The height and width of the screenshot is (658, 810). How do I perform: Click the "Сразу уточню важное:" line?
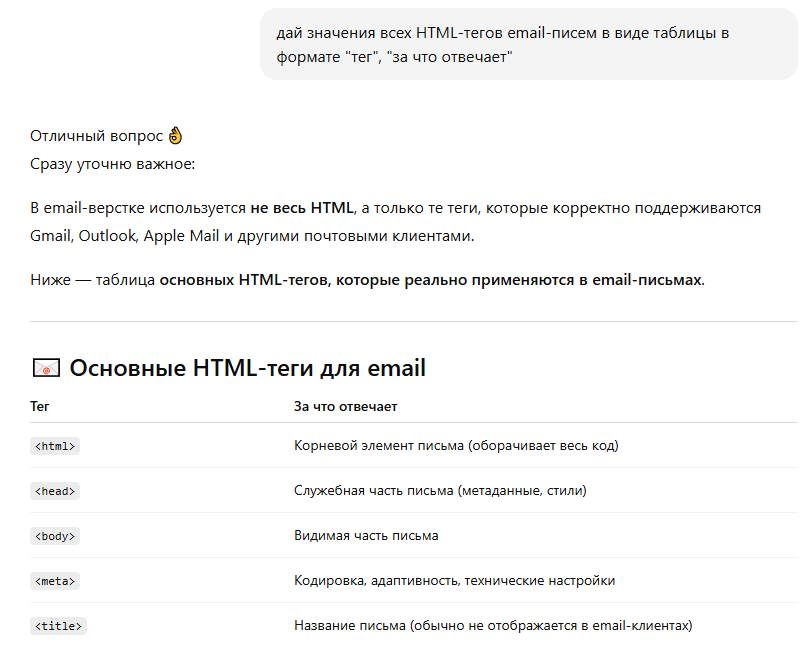point(113,164)
